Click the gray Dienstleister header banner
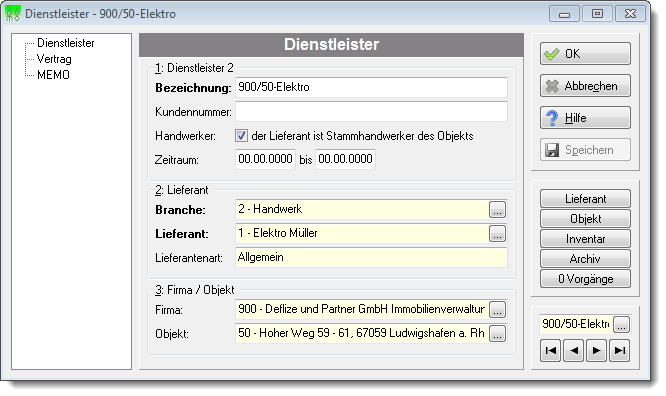This screenshot has height=396, width=666. tap(331, 45)
